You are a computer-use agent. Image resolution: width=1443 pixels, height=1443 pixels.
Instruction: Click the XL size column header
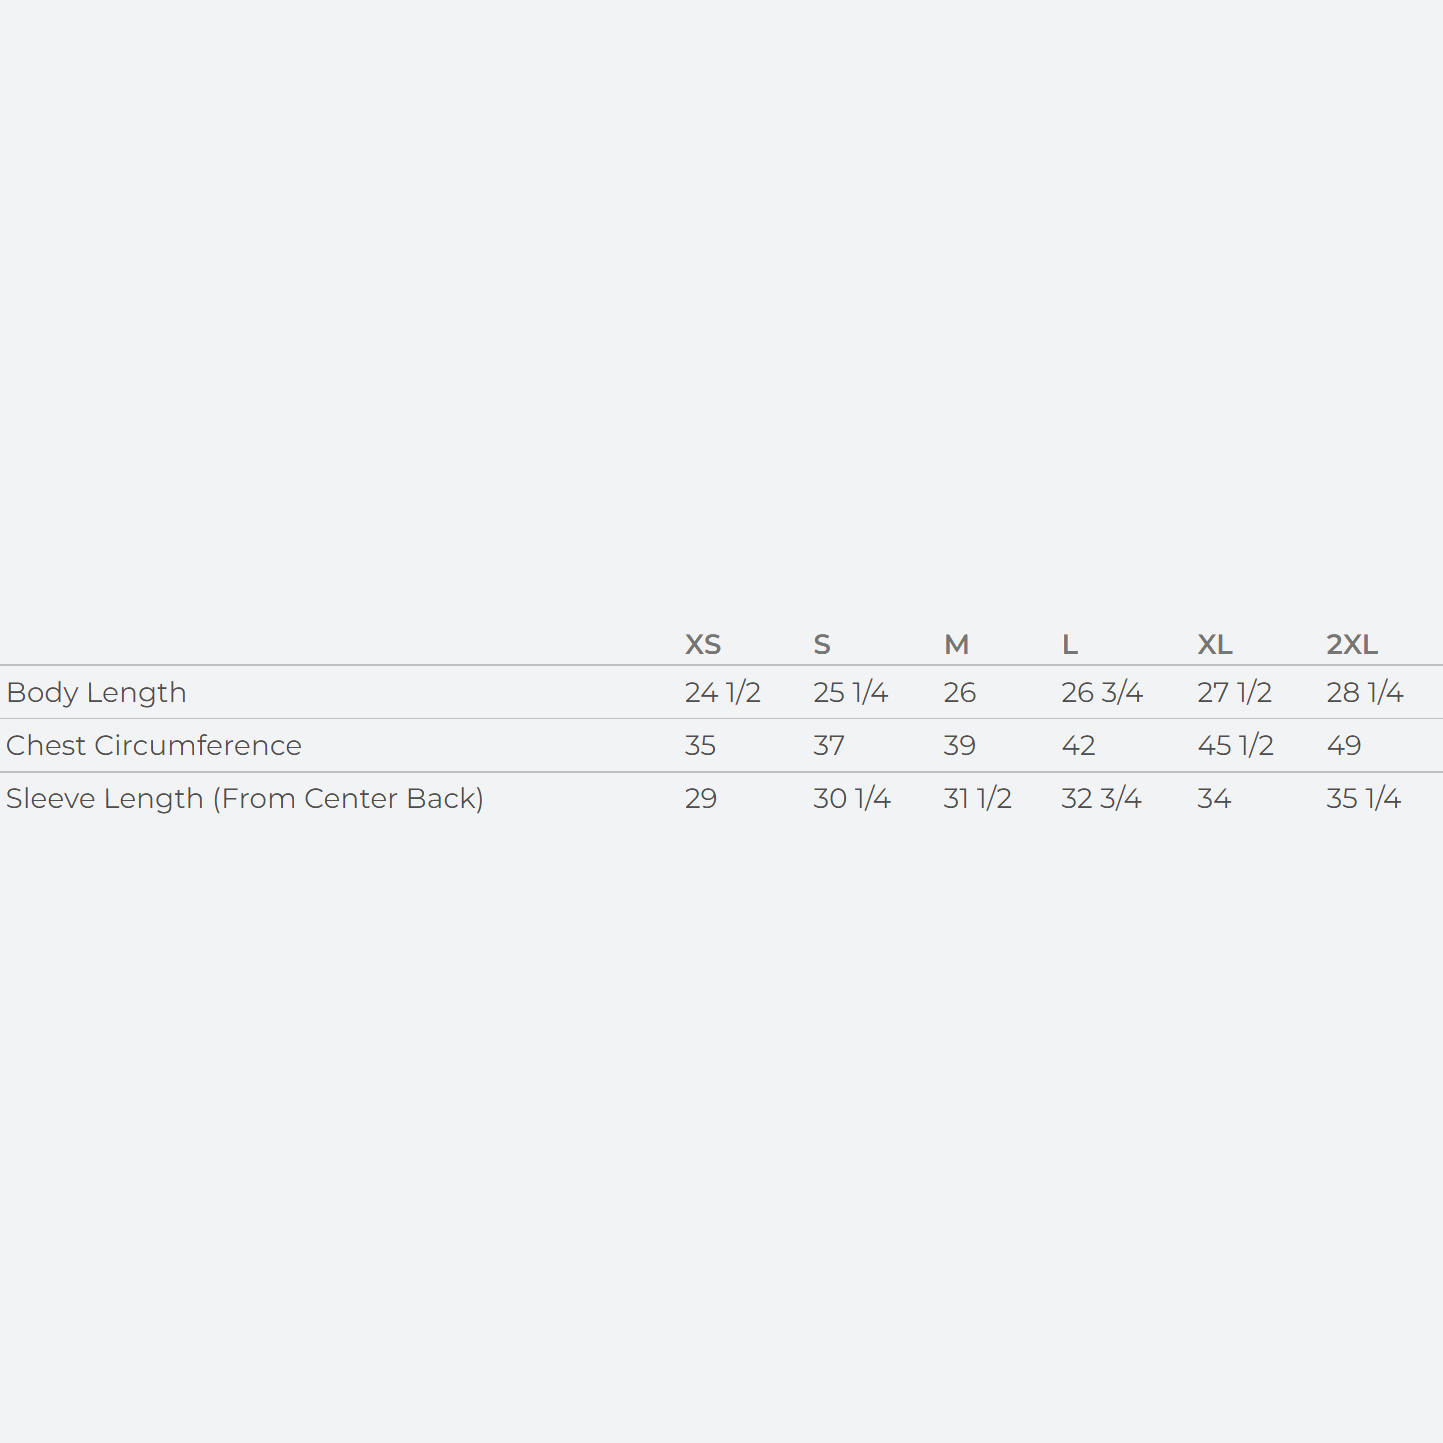[1215, 644]
